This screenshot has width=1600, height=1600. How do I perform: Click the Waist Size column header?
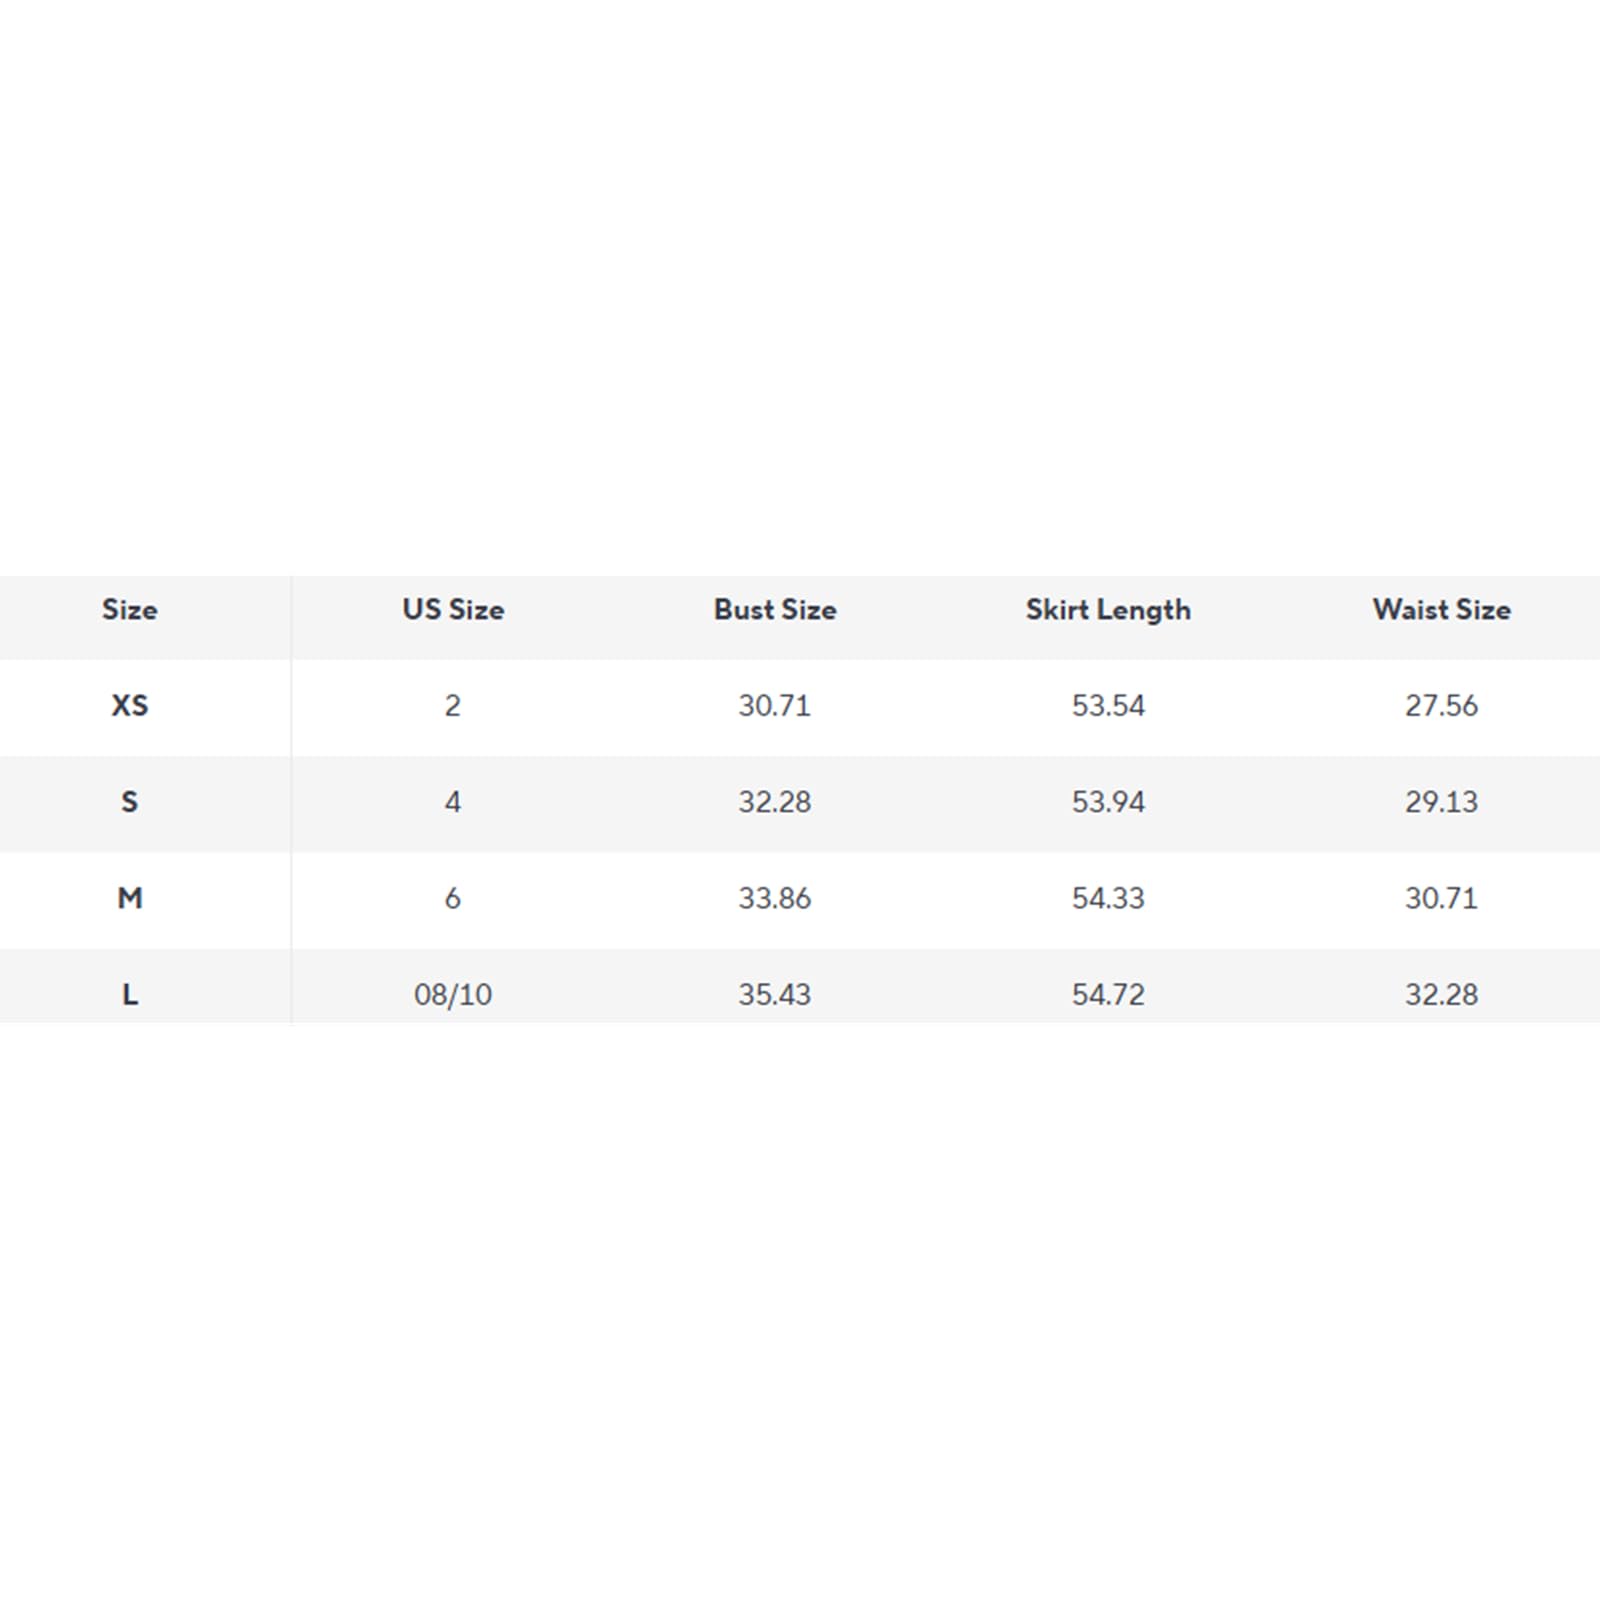tap(1441, 610)
